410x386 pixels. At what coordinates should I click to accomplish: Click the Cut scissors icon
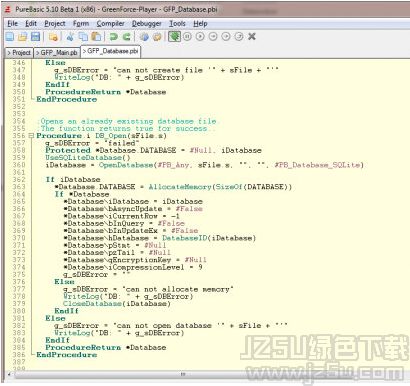(x=70, y=37)
